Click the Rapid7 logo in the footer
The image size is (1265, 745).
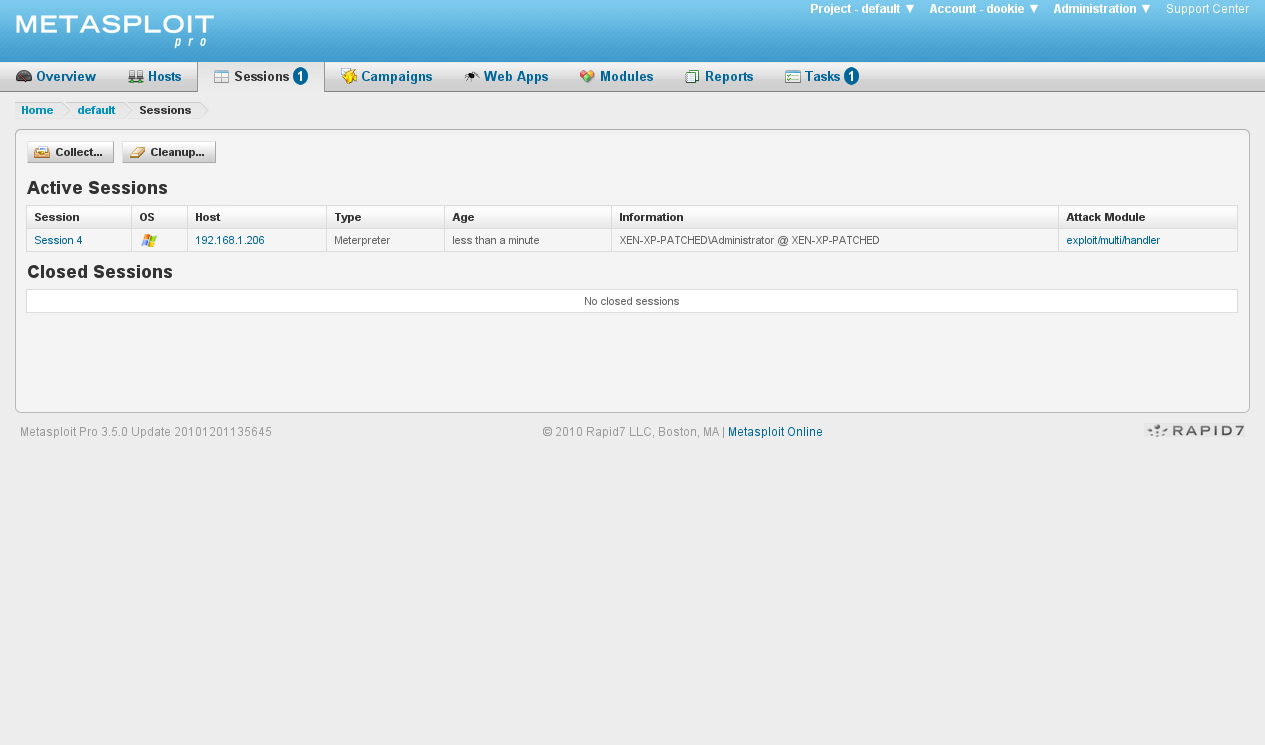click(x=1194, y=431)
